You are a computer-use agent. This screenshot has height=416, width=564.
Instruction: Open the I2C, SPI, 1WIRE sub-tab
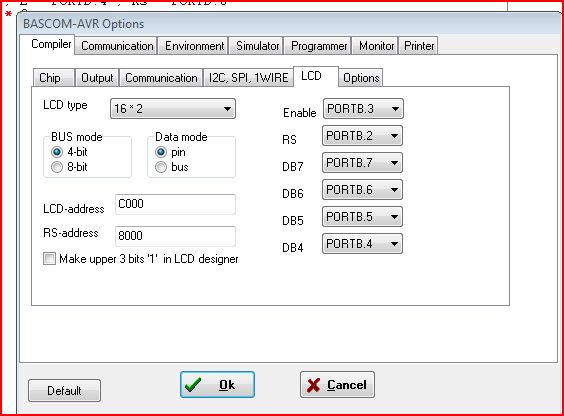pyautogui.click(x=249, y=78)
